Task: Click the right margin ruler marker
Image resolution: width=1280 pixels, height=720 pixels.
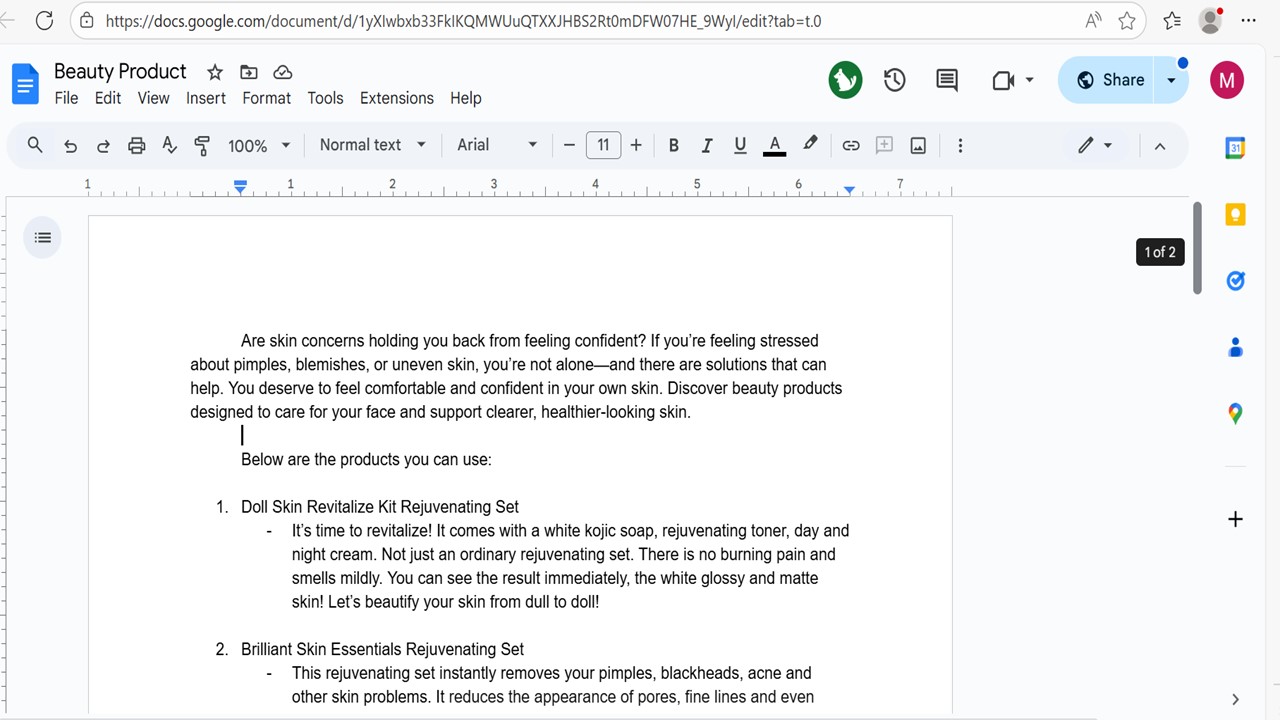Action: tap(849, 189)
